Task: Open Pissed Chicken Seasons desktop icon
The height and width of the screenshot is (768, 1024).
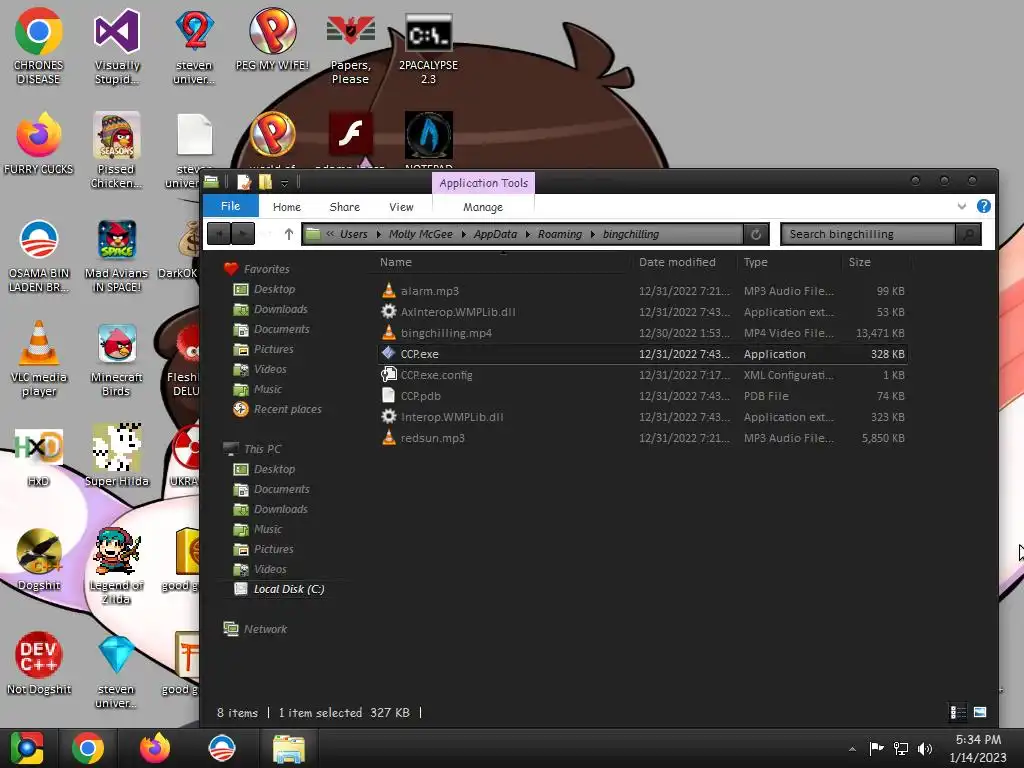Action: click(x=116, y=150)
